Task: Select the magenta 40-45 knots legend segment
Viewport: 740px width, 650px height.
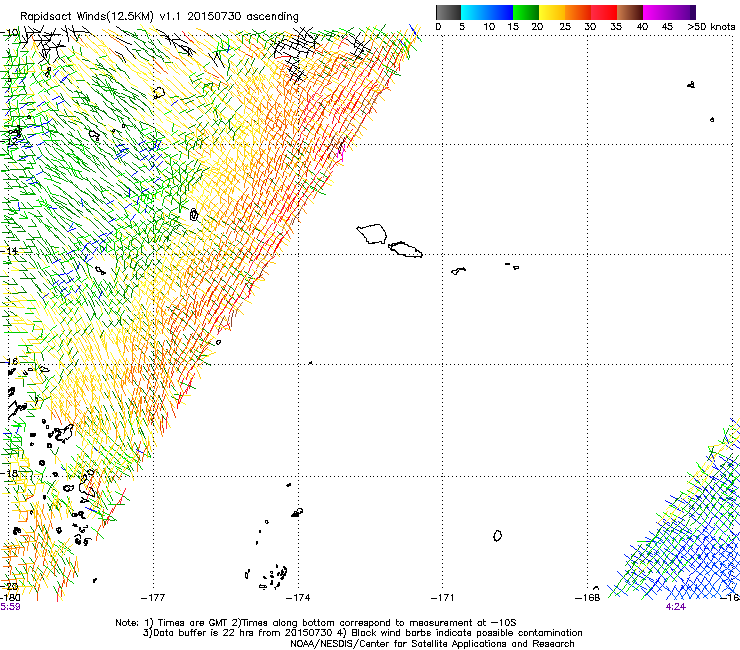Action: (x=656, y=12)
